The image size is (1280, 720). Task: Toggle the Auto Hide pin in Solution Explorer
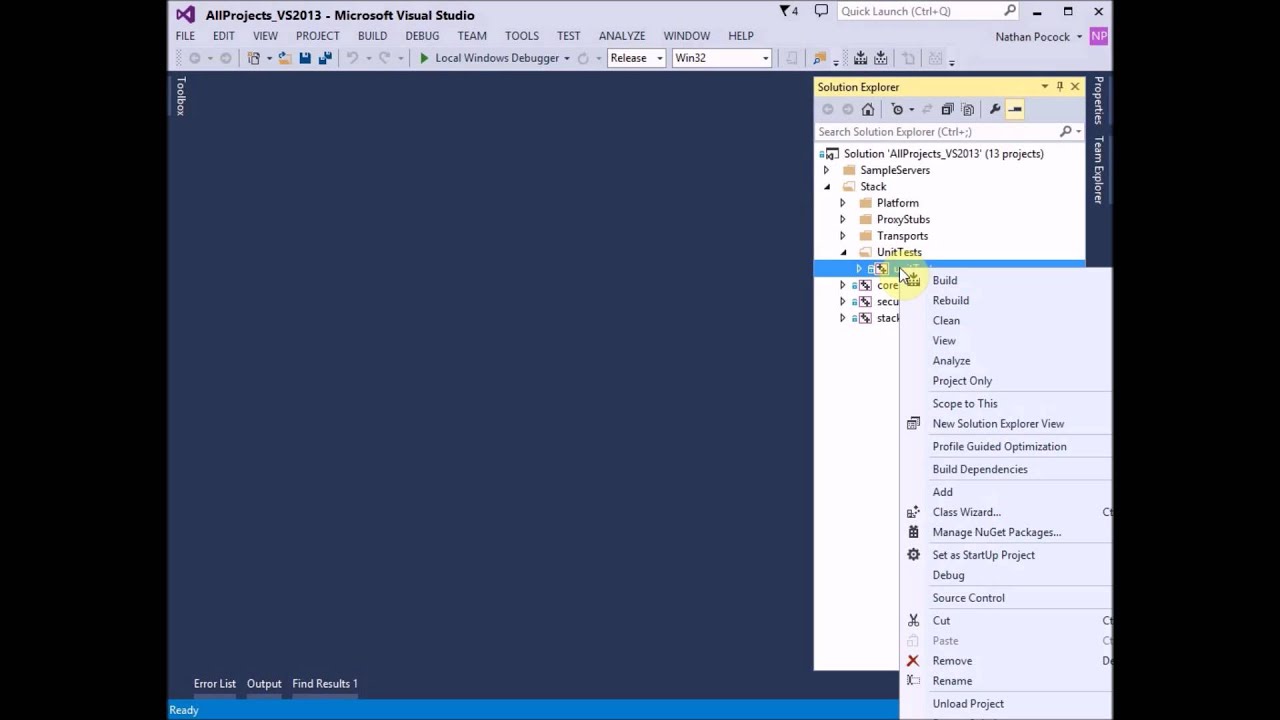1060,87
